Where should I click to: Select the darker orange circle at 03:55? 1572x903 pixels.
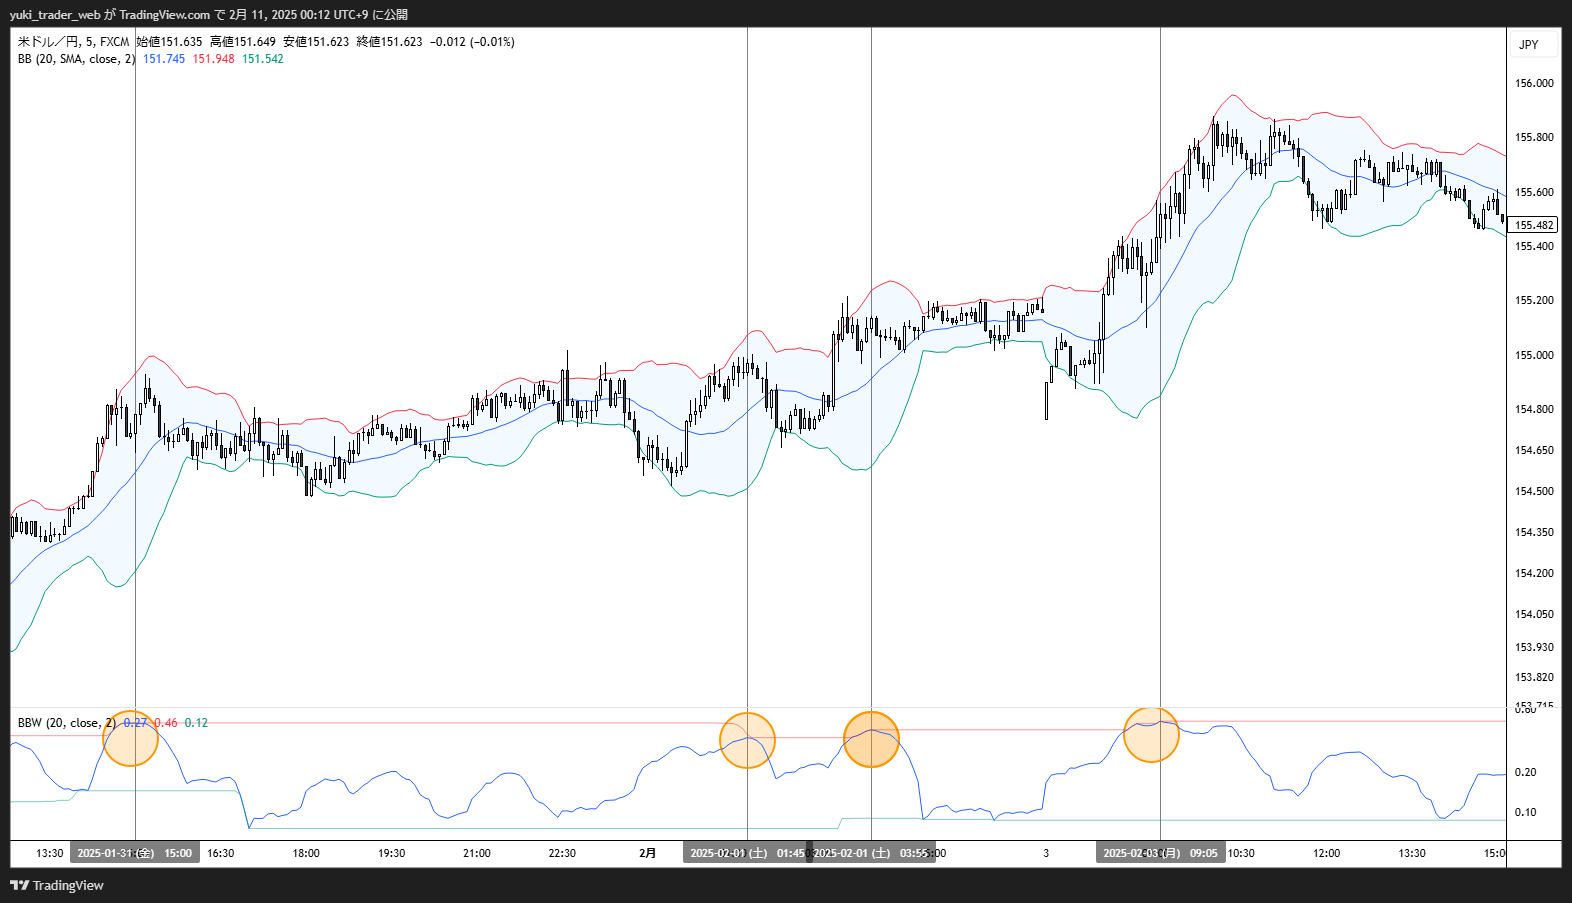[871, 739]
